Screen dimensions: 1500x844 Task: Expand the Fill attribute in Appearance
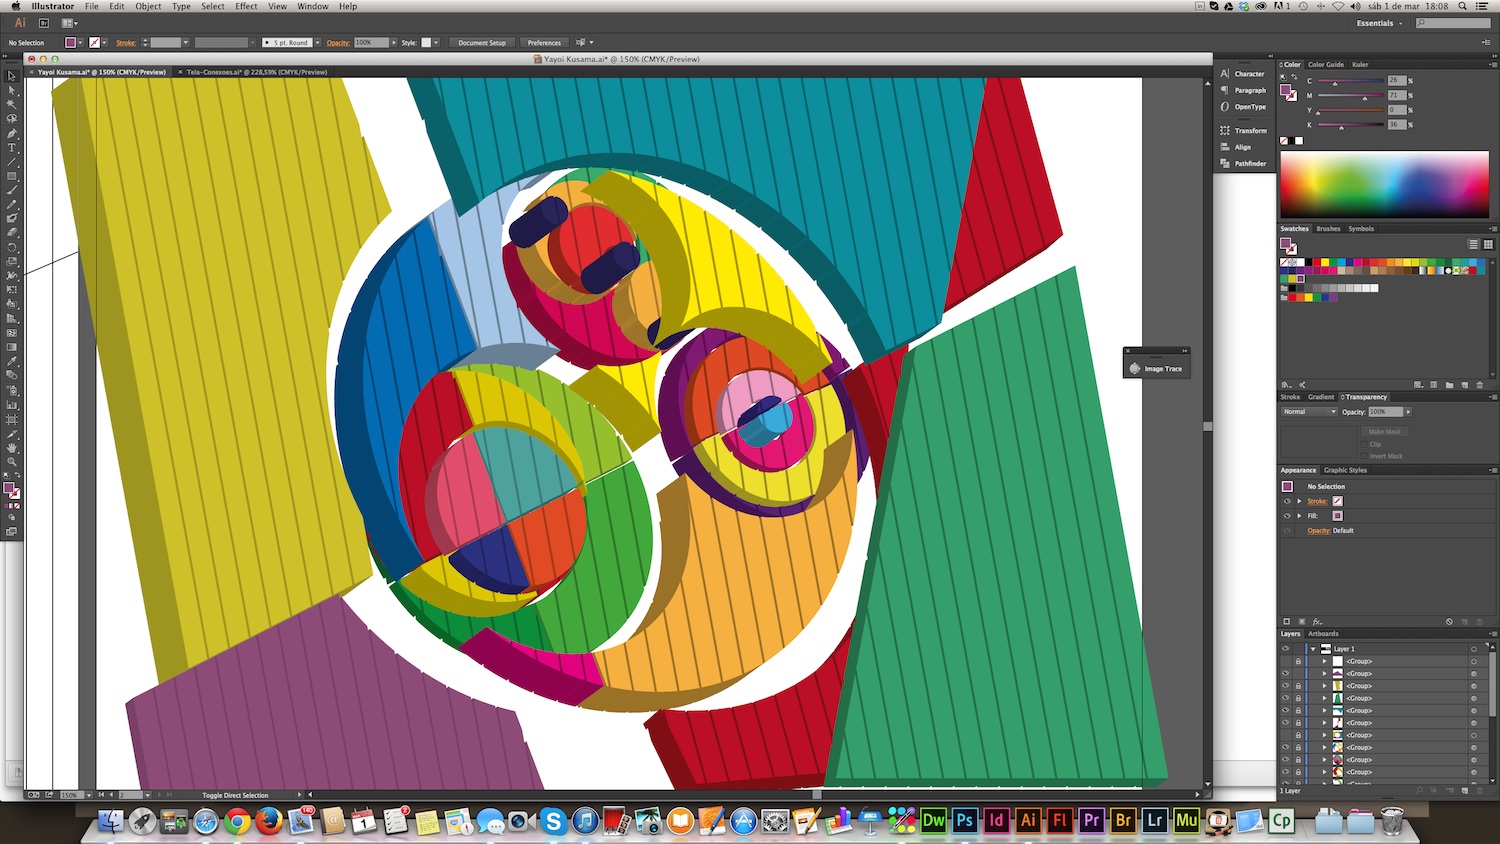coord(1299,516)
